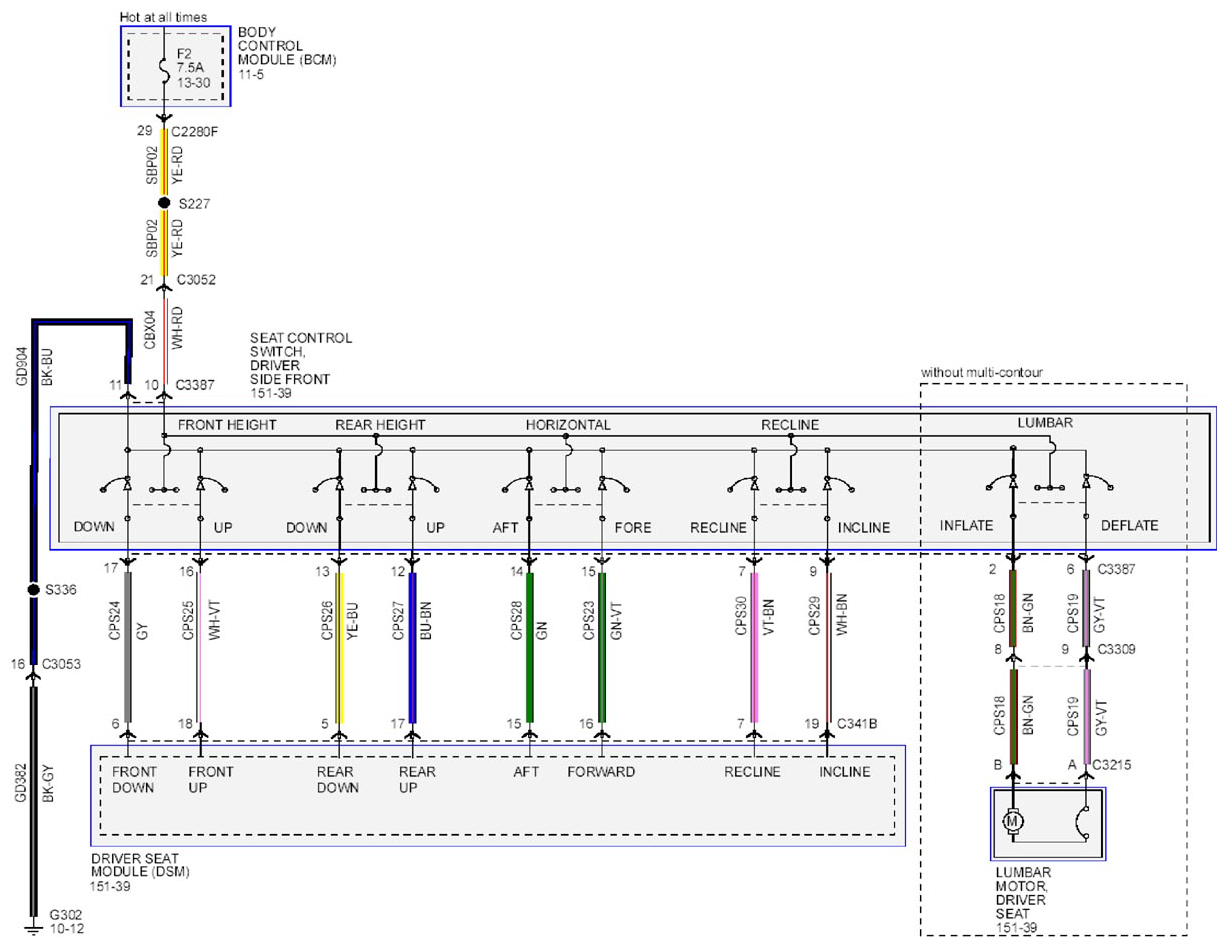Click the lumbar motor M symbol
1226x946 pixels.
[1013, 822]
